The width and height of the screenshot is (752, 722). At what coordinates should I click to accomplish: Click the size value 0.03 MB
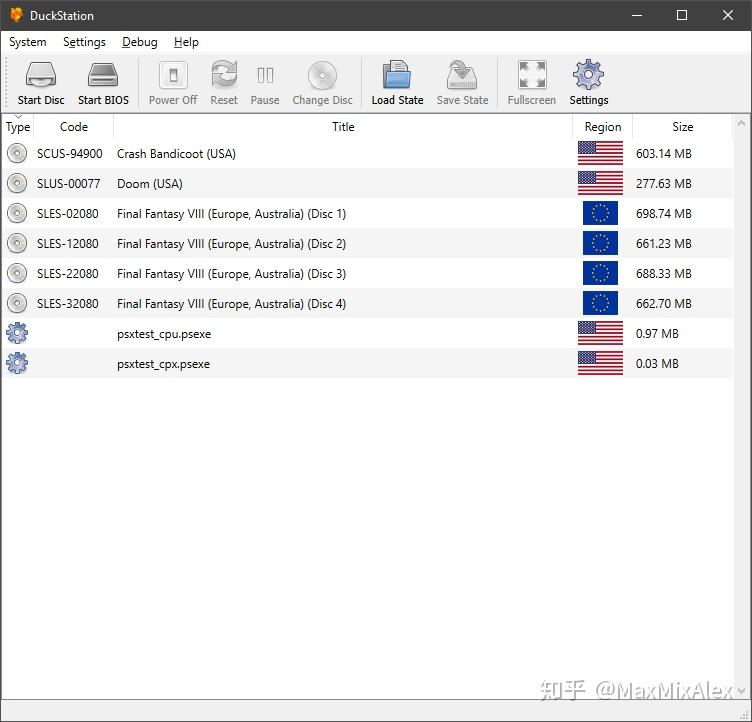coord(657,364)
